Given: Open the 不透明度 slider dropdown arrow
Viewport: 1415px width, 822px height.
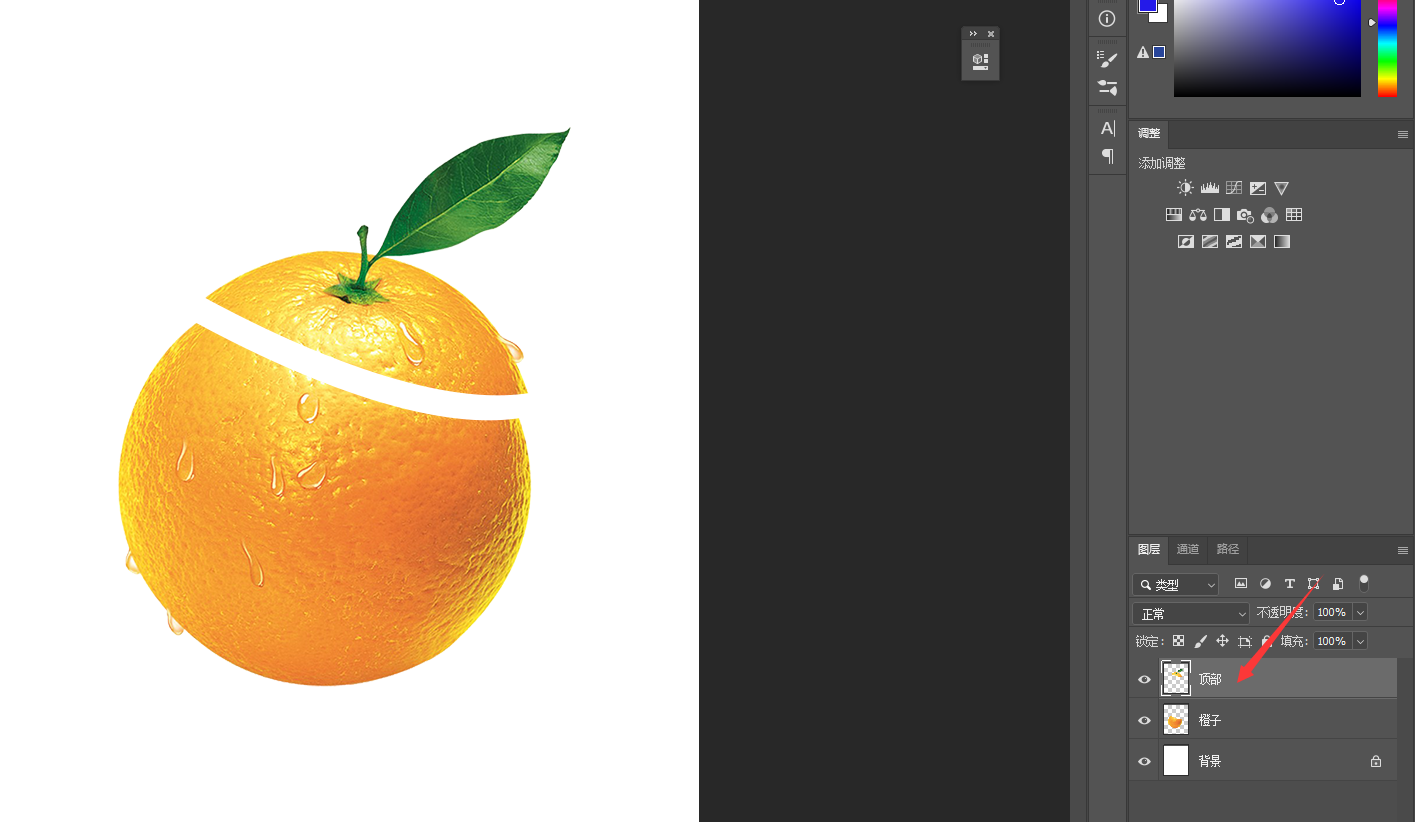Looking at the screenshot, I should (1360, 612).
